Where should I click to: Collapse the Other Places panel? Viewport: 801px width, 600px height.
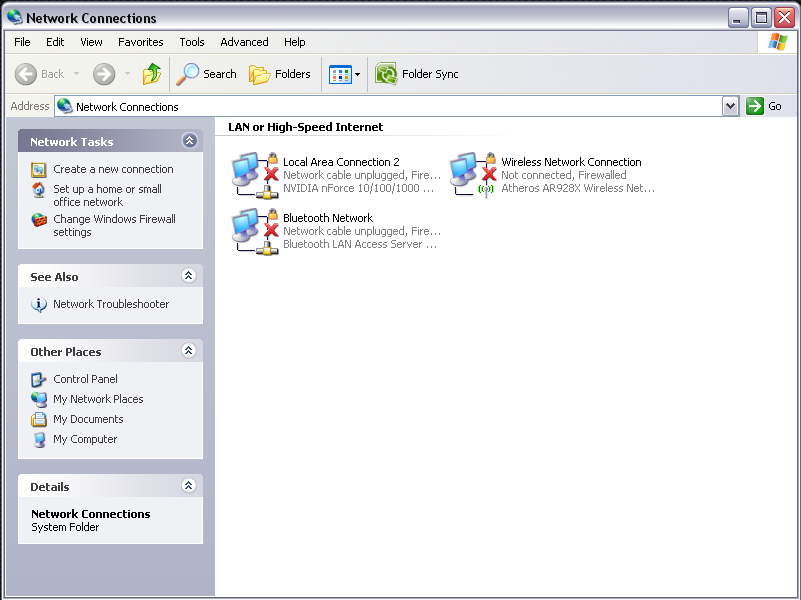[x=189, y=350]
